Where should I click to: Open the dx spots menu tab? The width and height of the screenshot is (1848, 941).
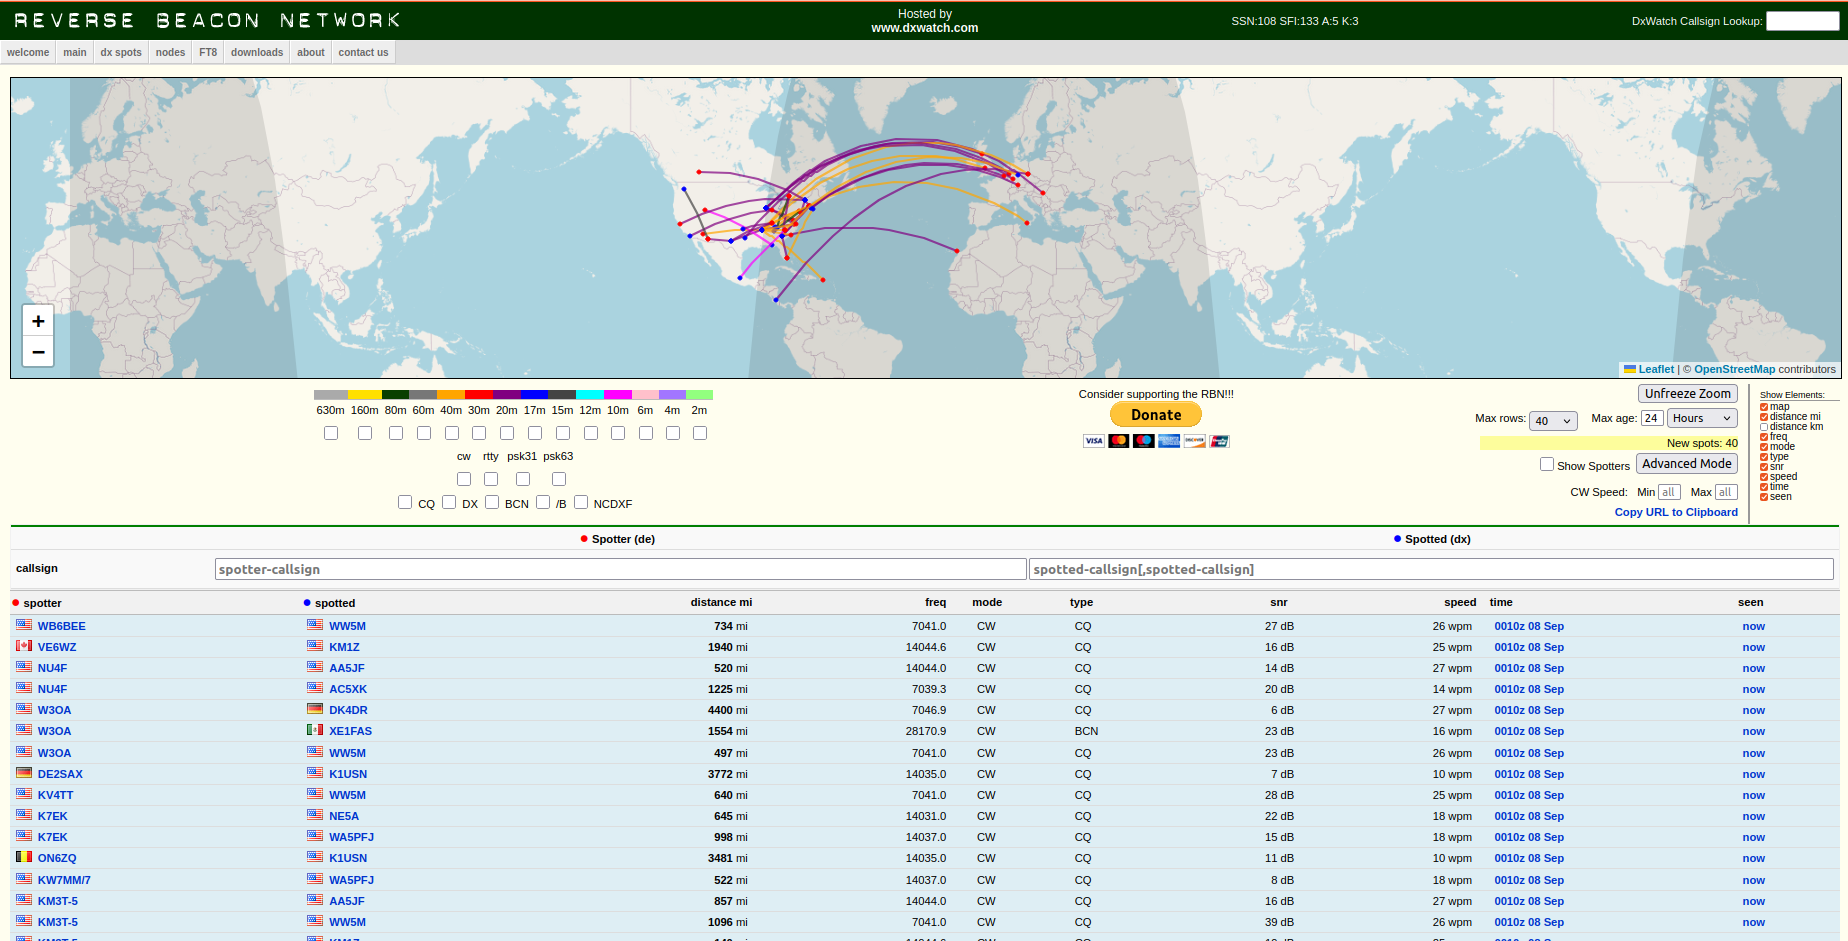click(x=121, y=52)
